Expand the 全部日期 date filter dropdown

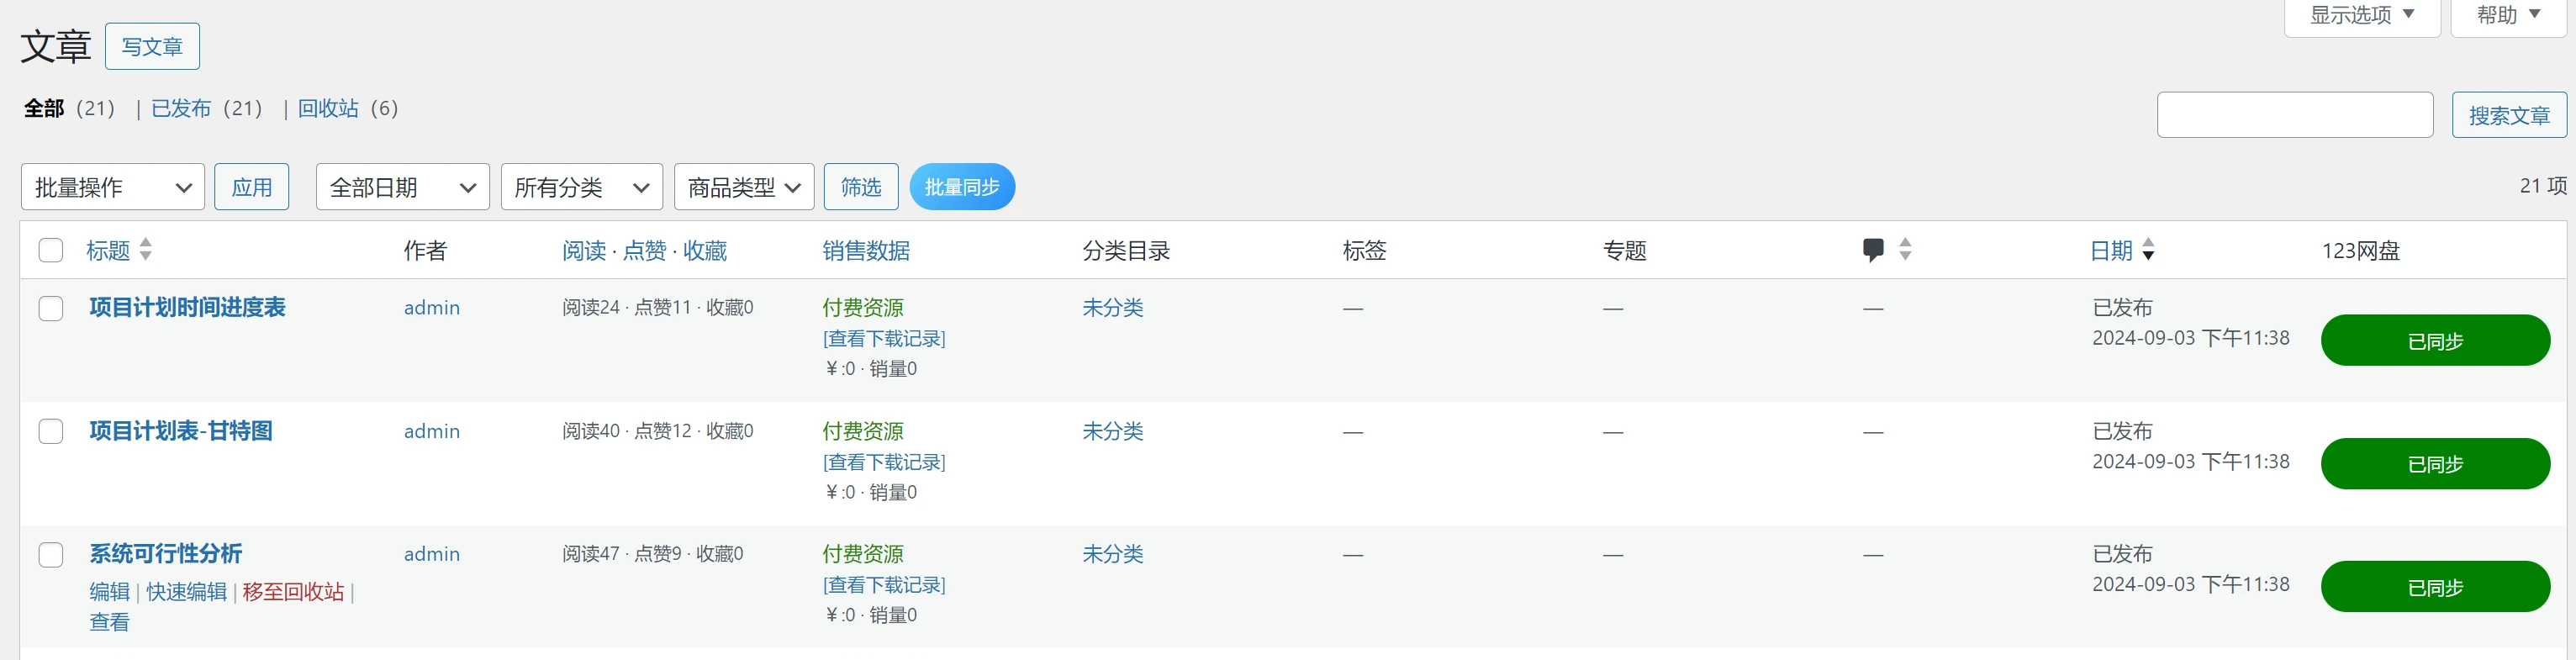pyautogui.click(x=402, y=187)
